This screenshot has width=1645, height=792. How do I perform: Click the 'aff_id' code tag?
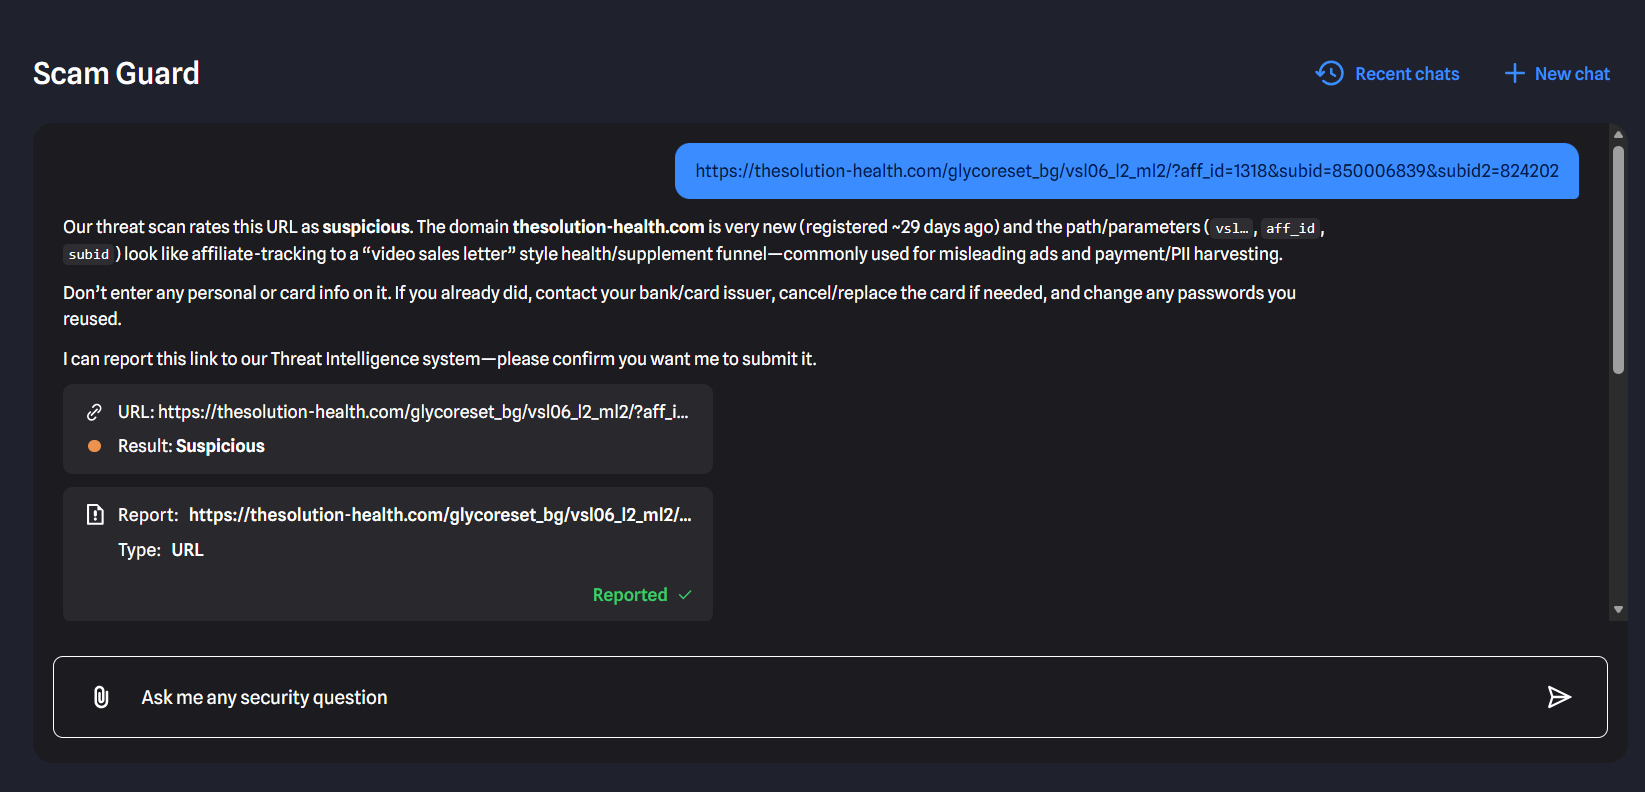[x=1290, y=228]
